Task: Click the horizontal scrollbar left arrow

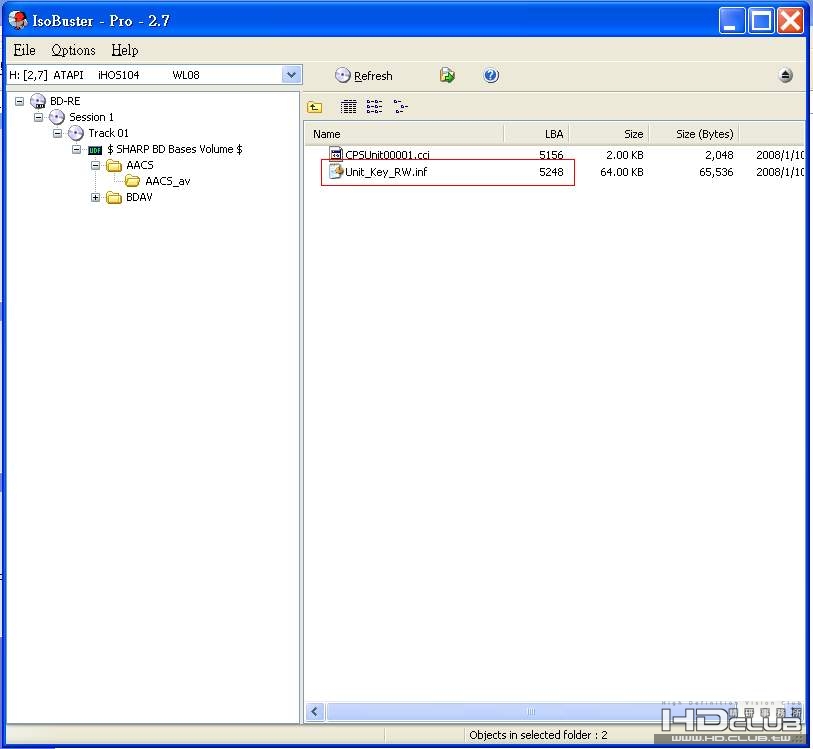Action: (x=314, y=712)
